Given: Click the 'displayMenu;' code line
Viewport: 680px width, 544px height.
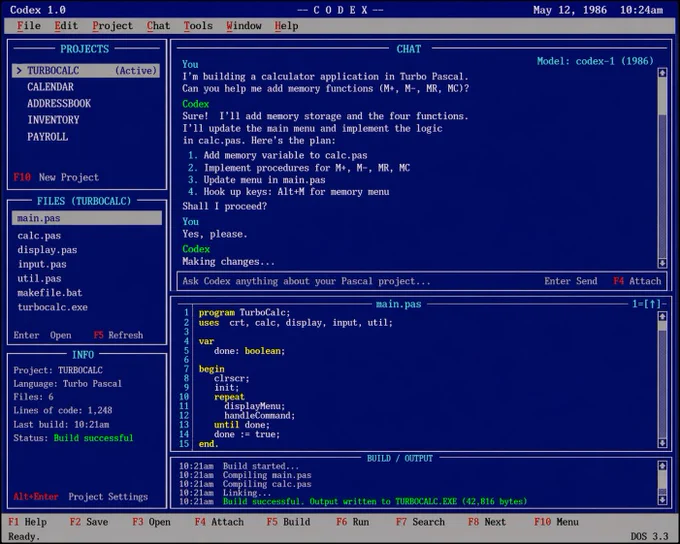Looking at the screenshot, I should click(x=255, y=406).
